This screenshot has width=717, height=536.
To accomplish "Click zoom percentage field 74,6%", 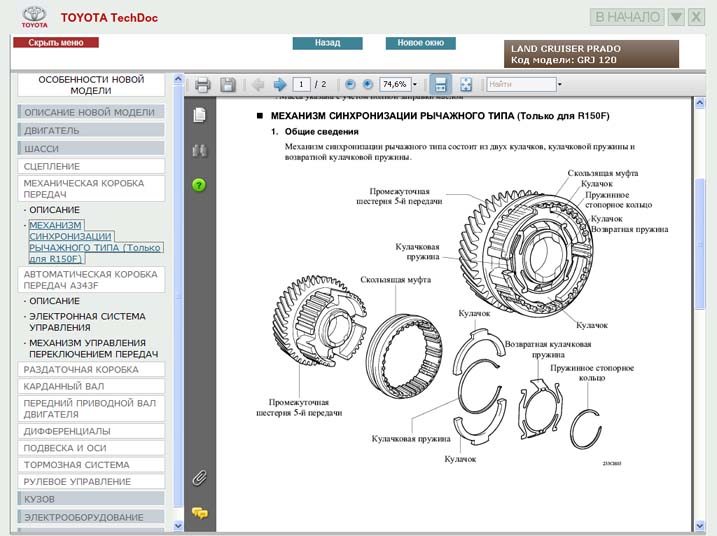I will click(x=395, y=84).
